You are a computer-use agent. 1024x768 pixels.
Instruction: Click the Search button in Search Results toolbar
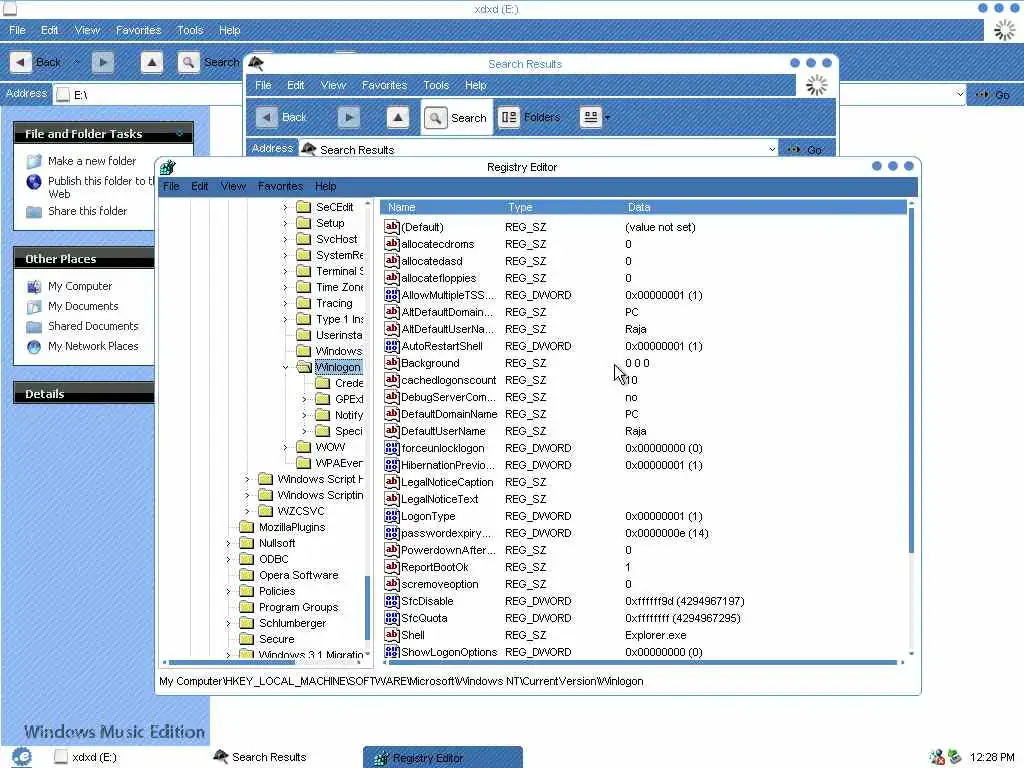click(456, 118)
